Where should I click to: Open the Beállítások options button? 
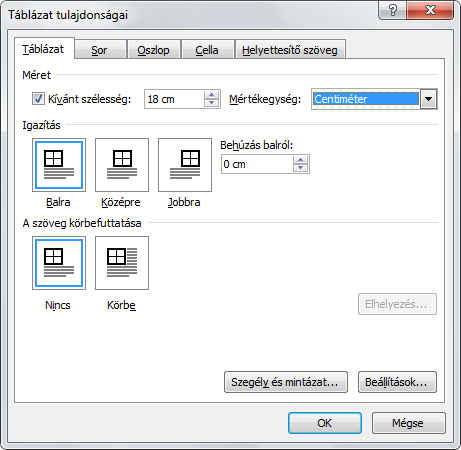click(x=397, y=382)
